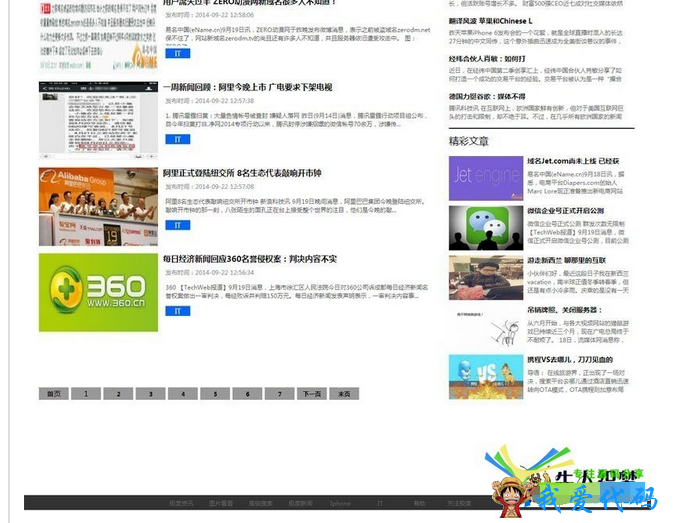Click publish time 2014-09-22 12:57:38
The width and height of the screenshot is (675, 523).
[x=210, y=100]
